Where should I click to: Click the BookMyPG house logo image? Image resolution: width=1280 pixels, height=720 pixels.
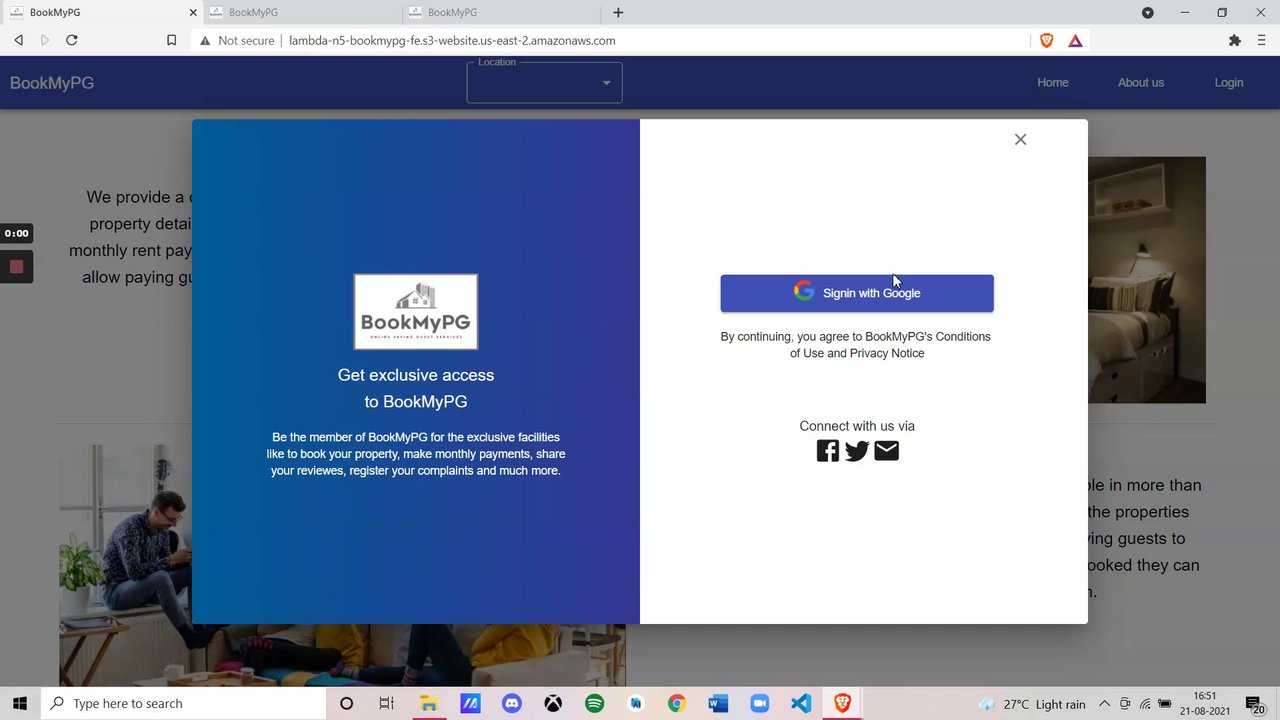click(416, 312)
